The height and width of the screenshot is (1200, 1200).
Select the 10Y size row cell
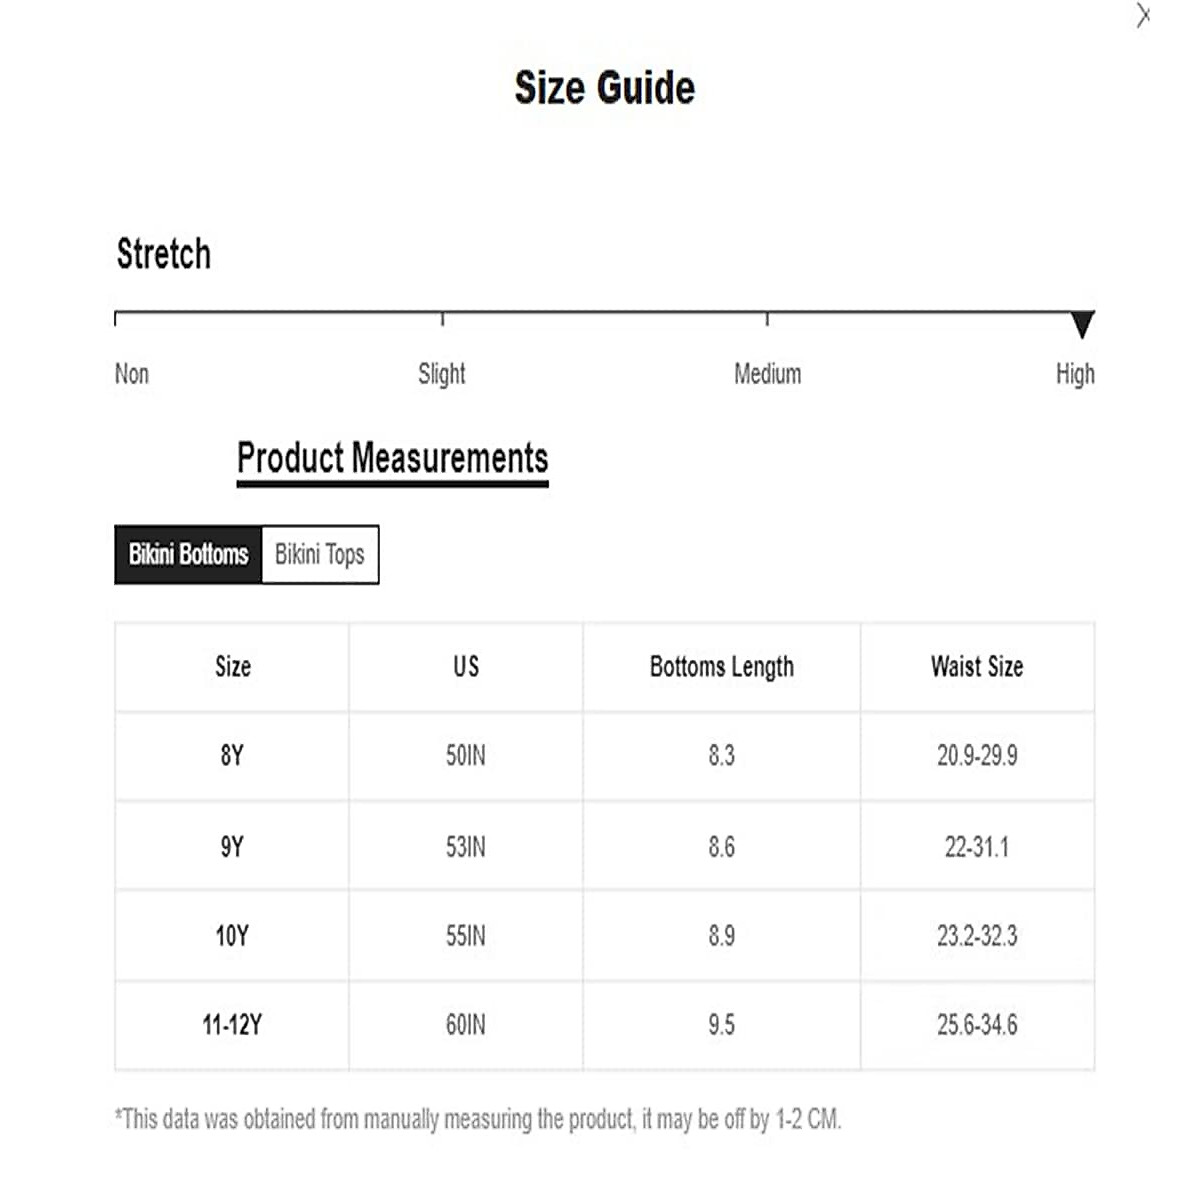coord(232,936)
